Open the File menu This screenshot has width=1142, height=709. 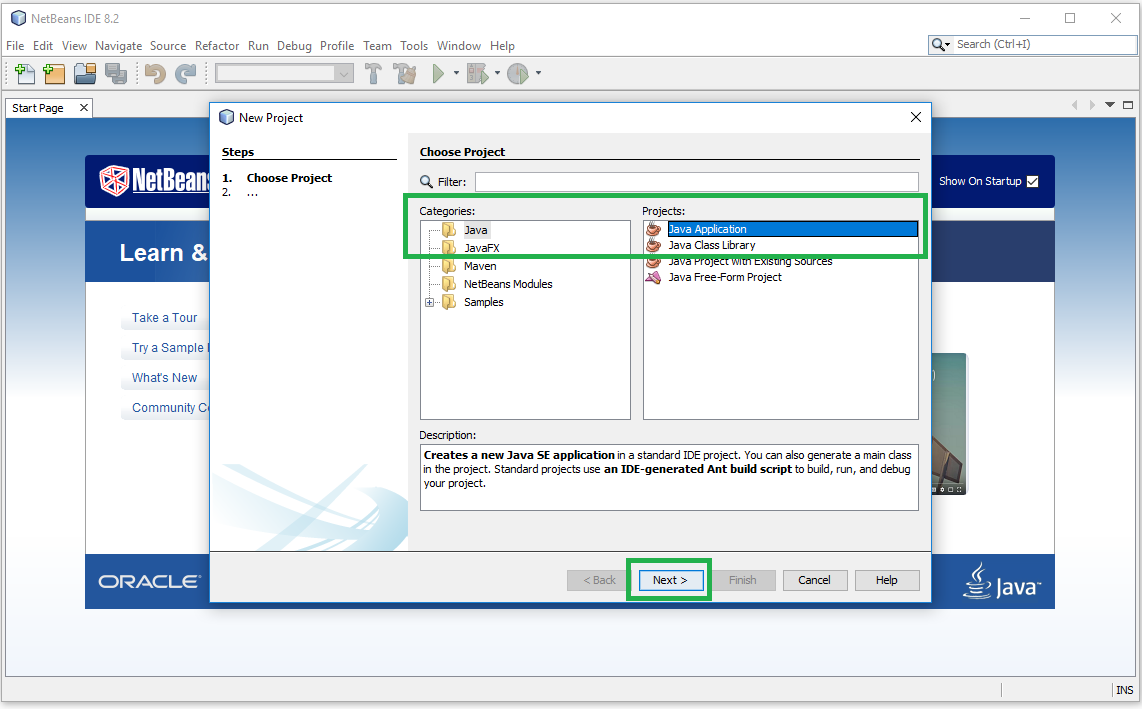pos(15,46)
